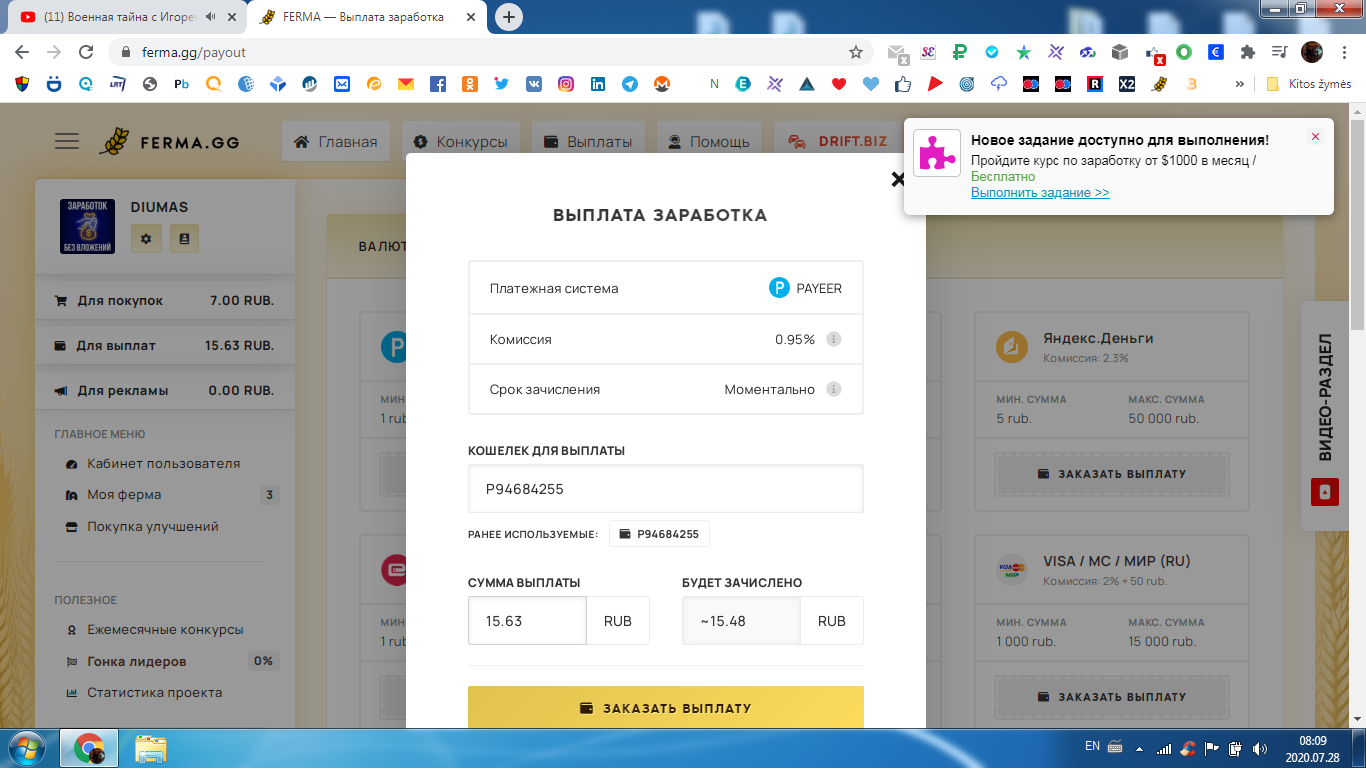The width and height of the screenshot is (1366, 768).
Task: Click the profile settings gear icon
Action: click(x=145, y=238)
